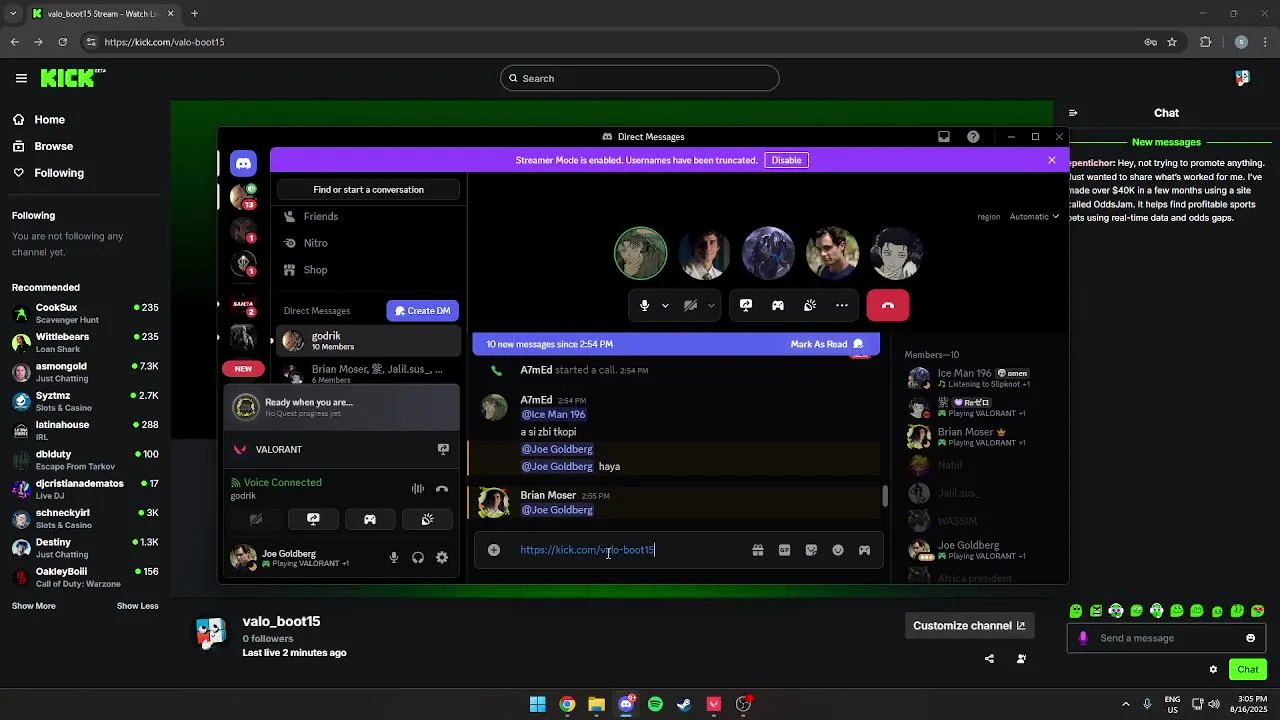Open Kick chat settings gear
The image size is (1280, 720).
click(x=1213, y=669)
